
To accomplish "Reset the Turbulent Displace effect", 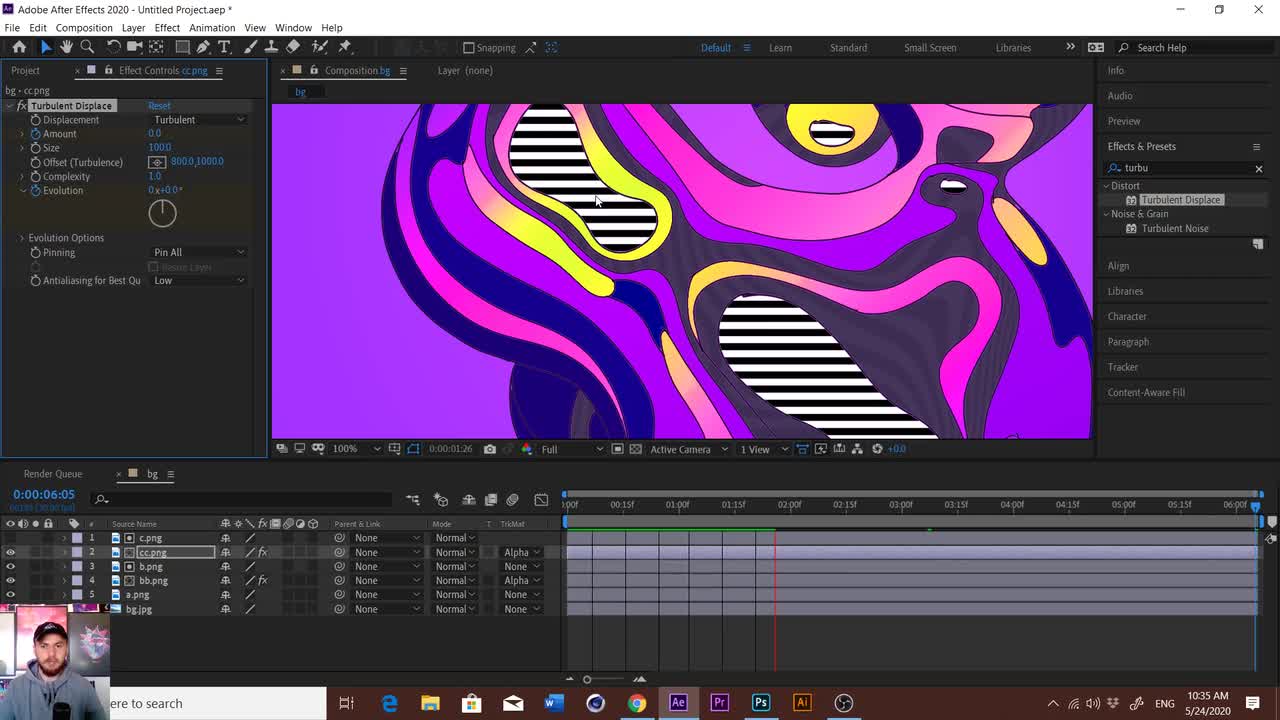I will tap(158, 105).
